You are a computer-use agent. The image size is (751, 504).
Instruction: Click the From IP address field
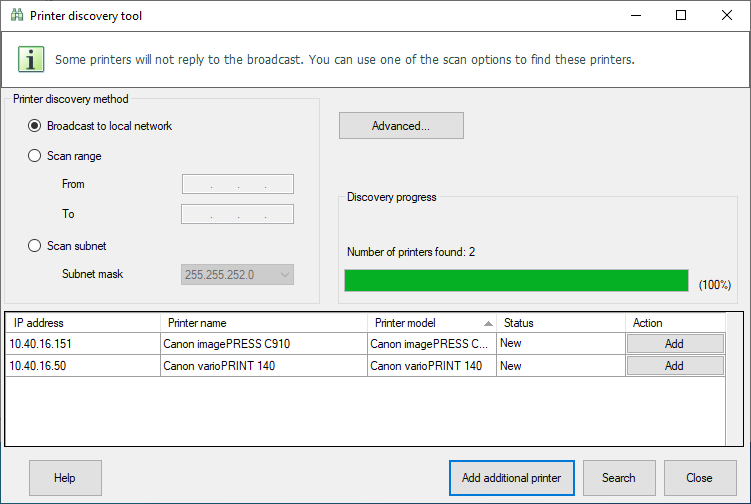pos(237,184)
